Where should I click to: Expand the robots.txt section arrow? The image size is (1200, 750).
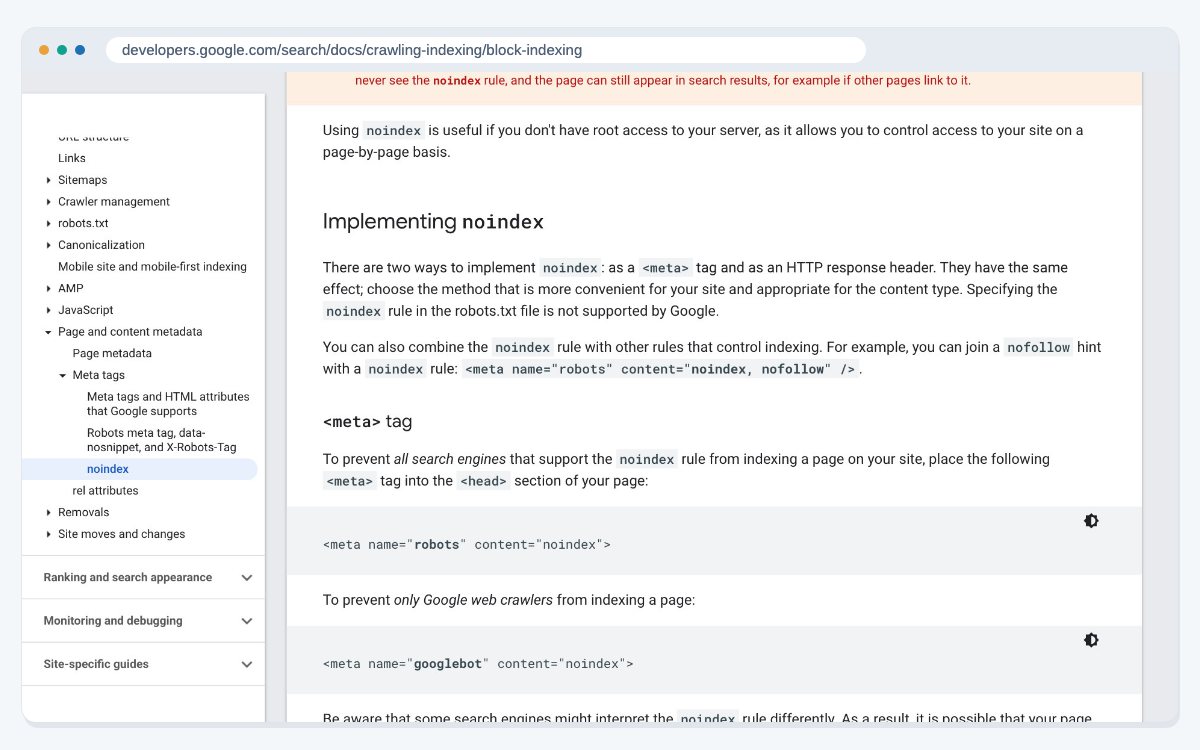coord(49,224)
